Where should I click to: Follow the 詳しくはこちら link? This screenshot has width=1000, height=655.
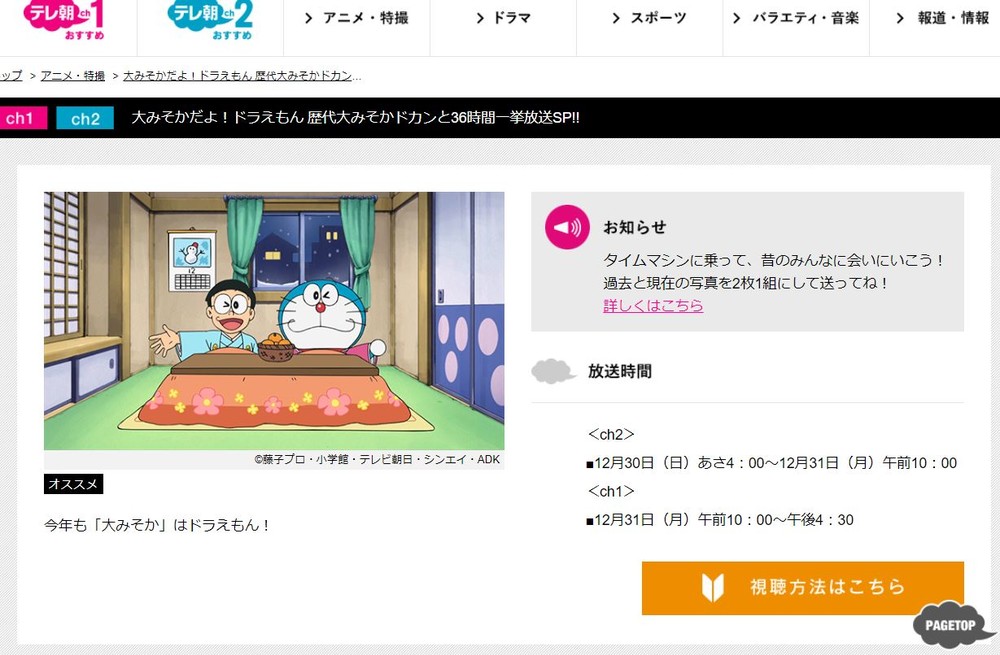[653, 305]
